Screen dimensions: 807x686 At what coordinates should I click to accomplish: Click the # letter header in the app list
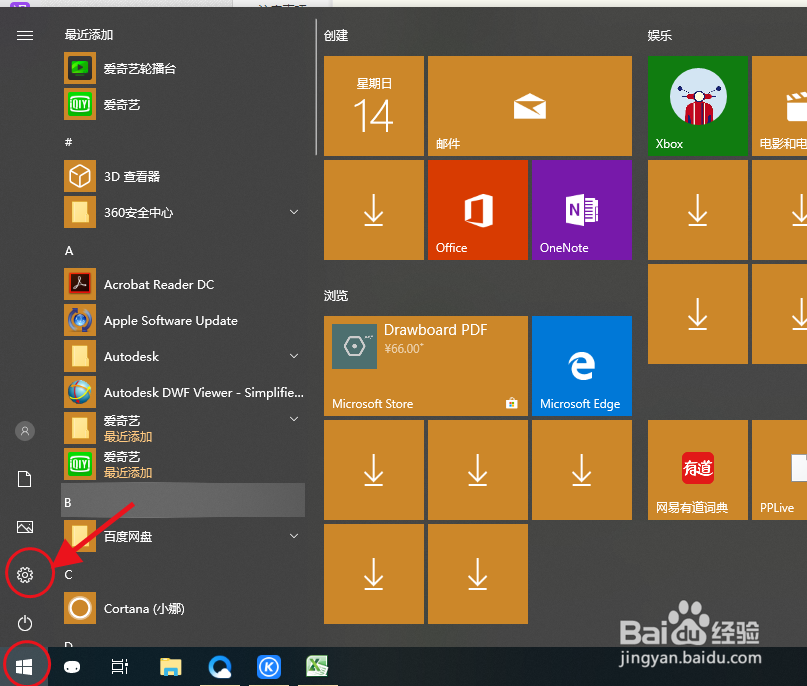[x=68, y=142]
